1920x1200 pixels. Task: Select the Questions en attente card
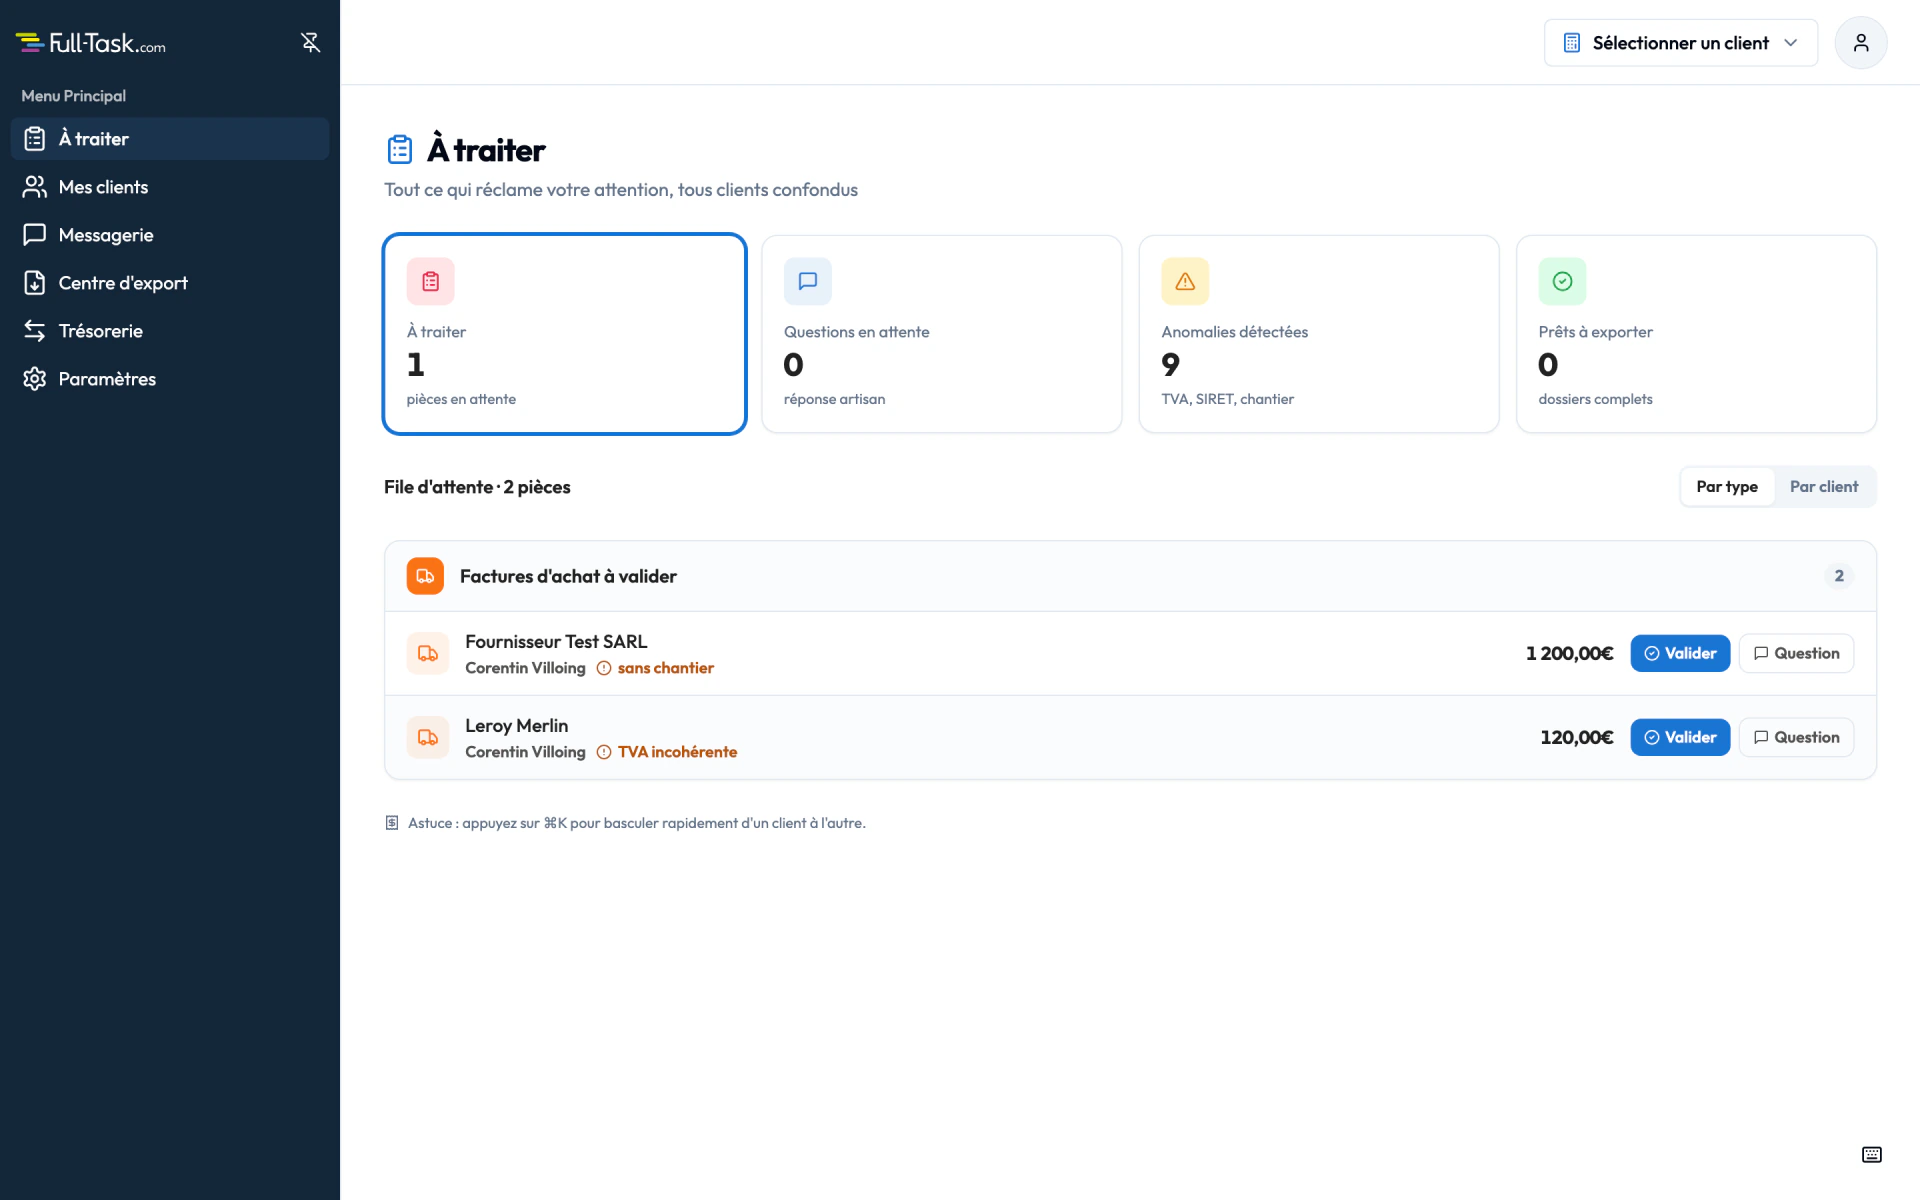[942, 334]
